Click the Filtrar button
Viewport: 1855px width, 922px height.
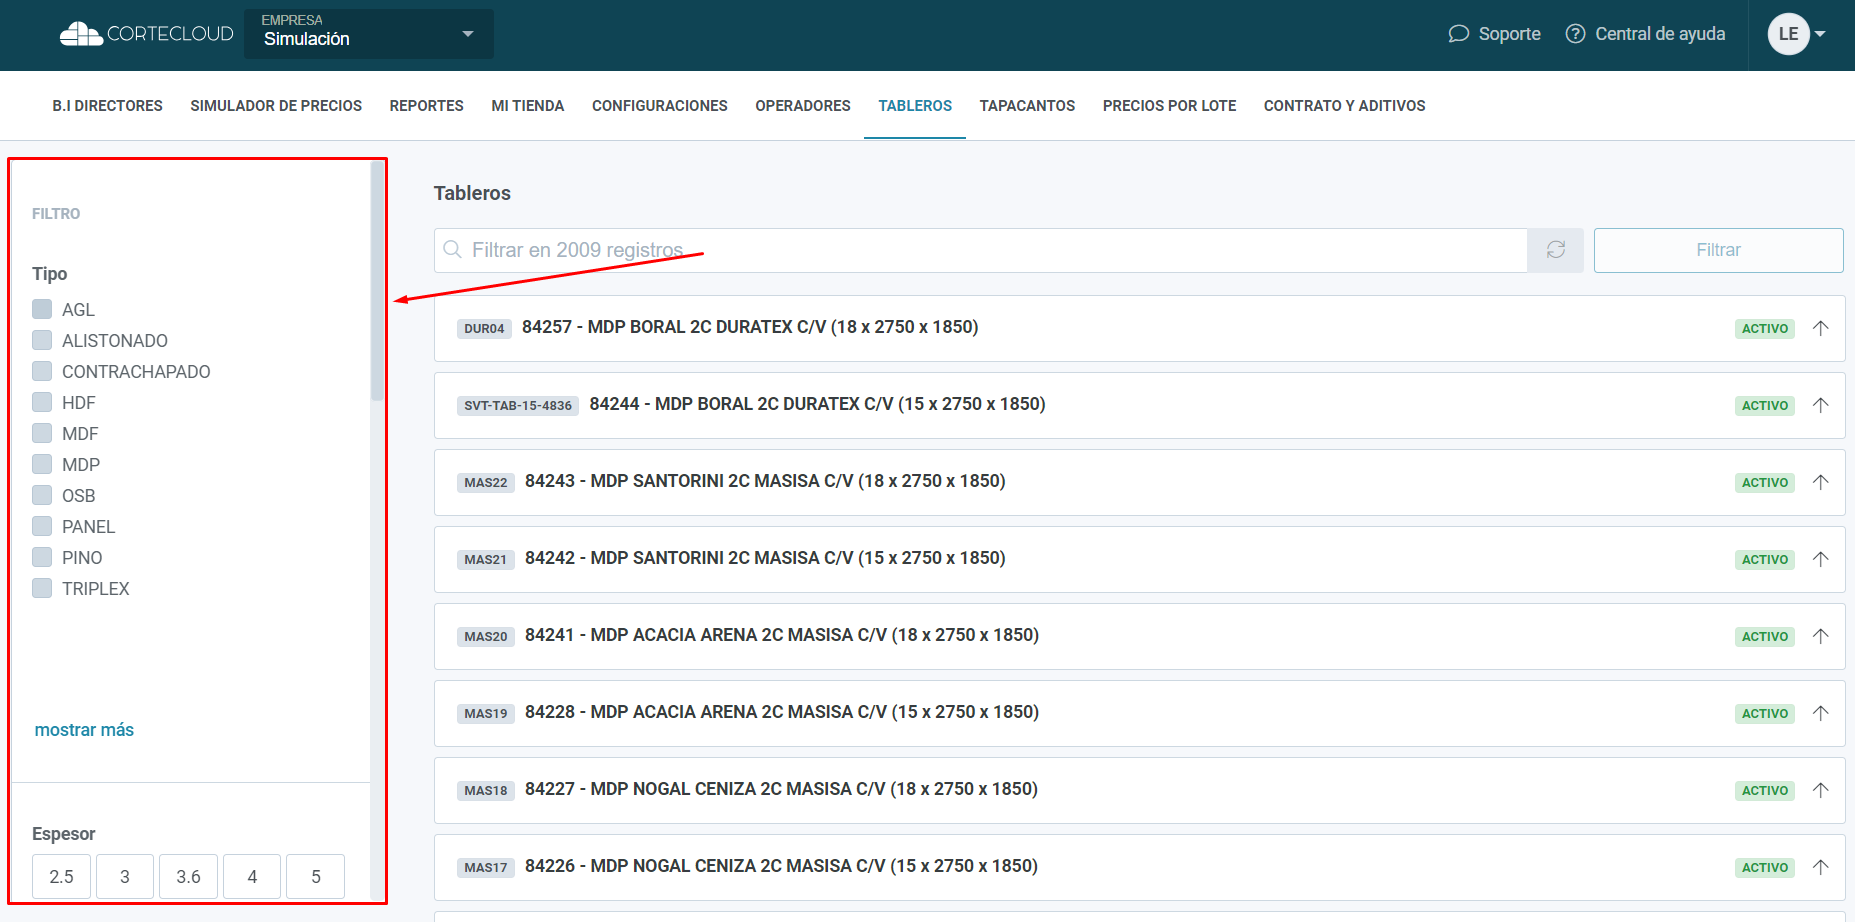(x=1718, y=250)
